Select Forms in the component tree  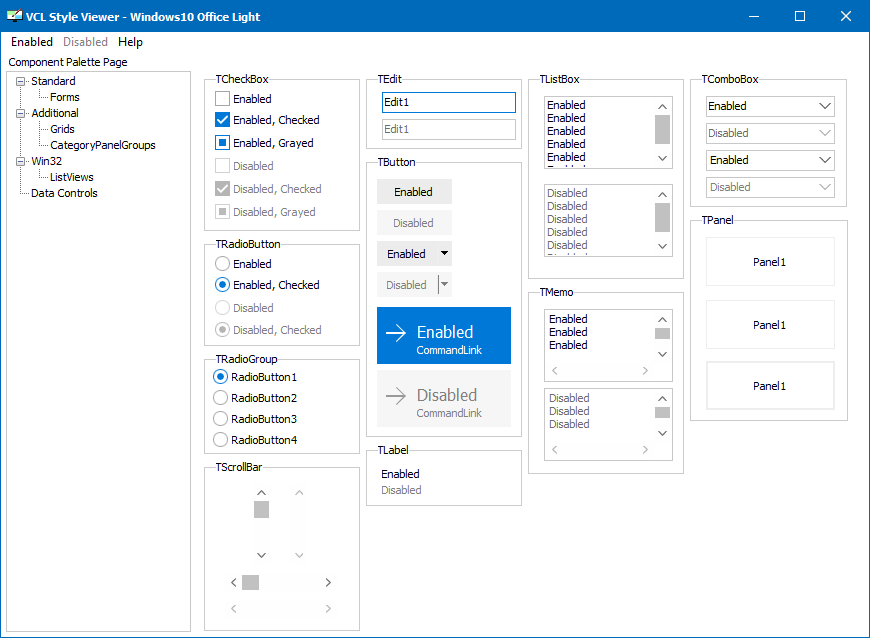click(x=64, y=97)
